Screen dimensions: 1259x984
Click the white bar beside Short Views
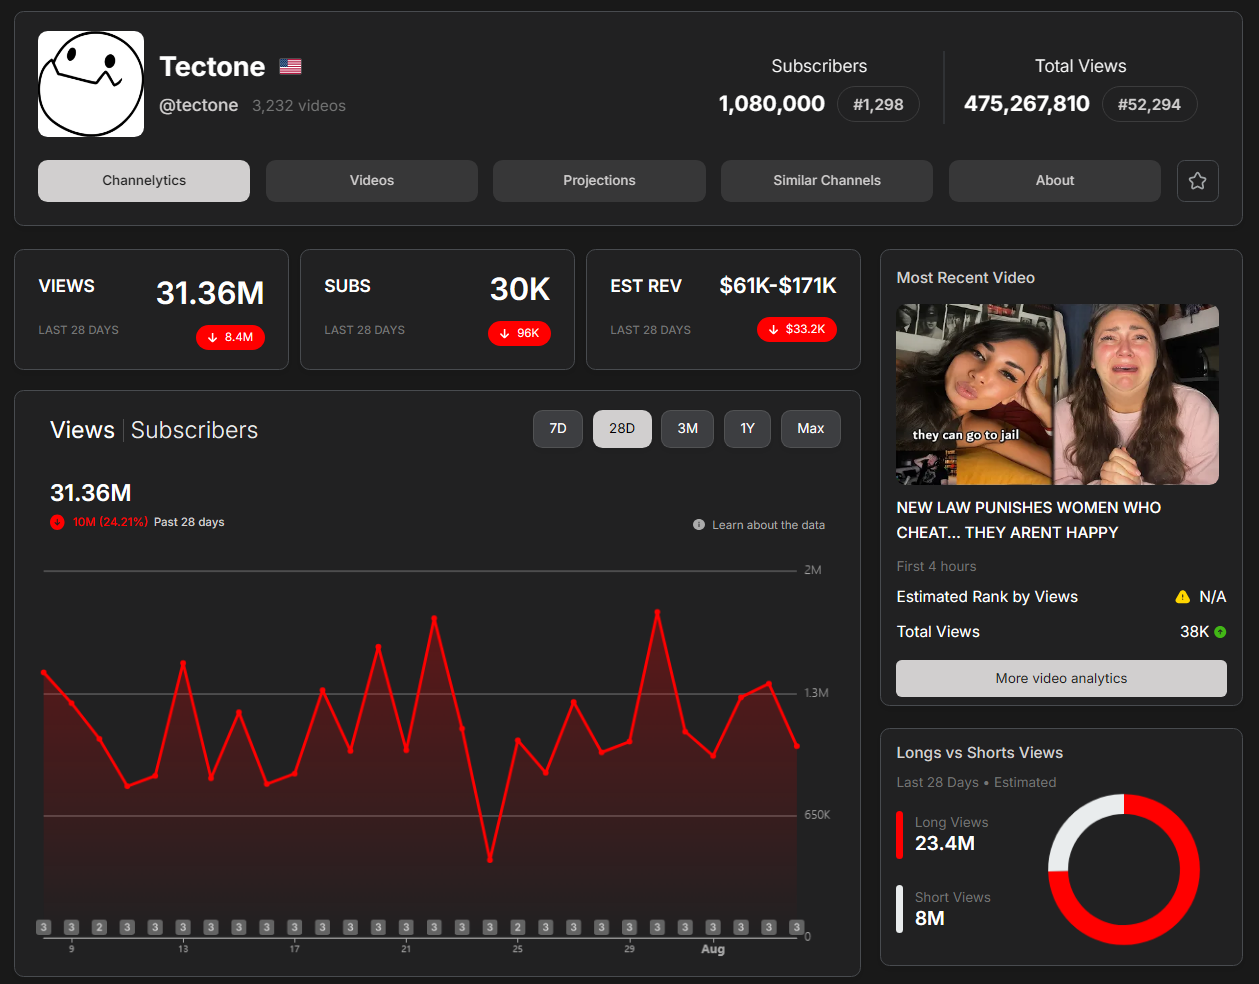(x=900, y=909)
